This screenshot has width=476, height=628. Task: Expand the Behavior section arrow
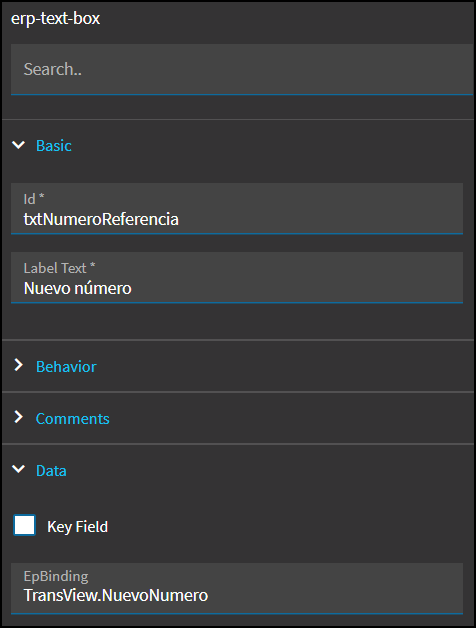click(x=18, y=365)
